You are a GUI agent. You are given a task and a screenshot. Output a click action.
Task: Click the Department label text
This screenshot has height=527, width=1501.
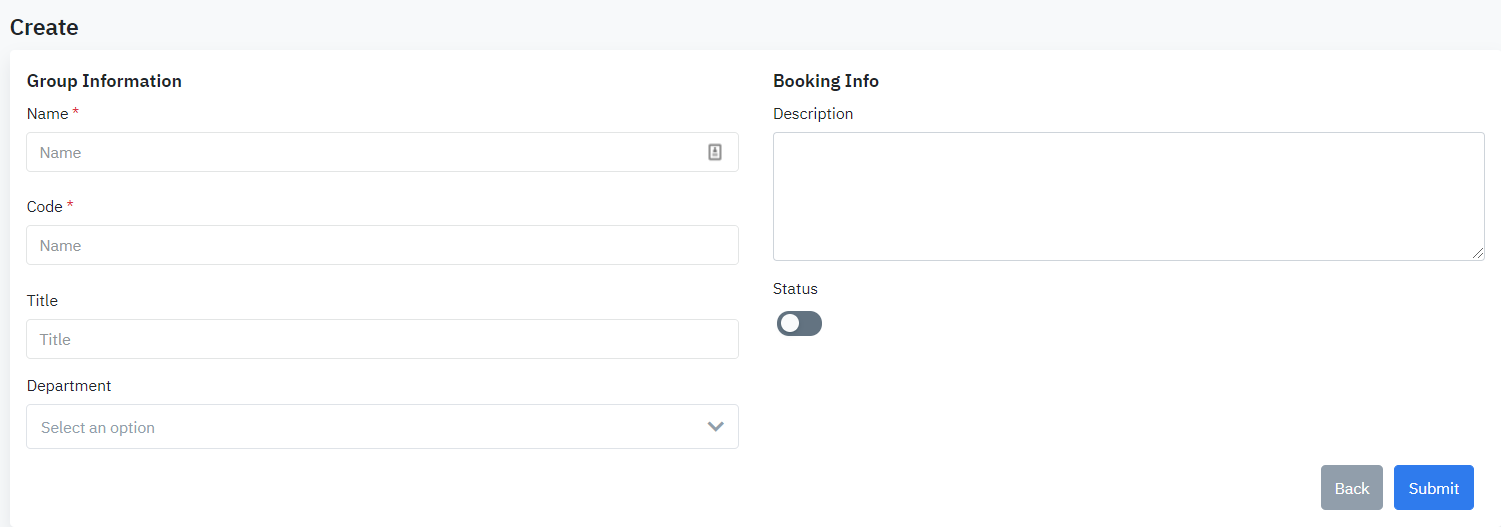tap(69, 386)
